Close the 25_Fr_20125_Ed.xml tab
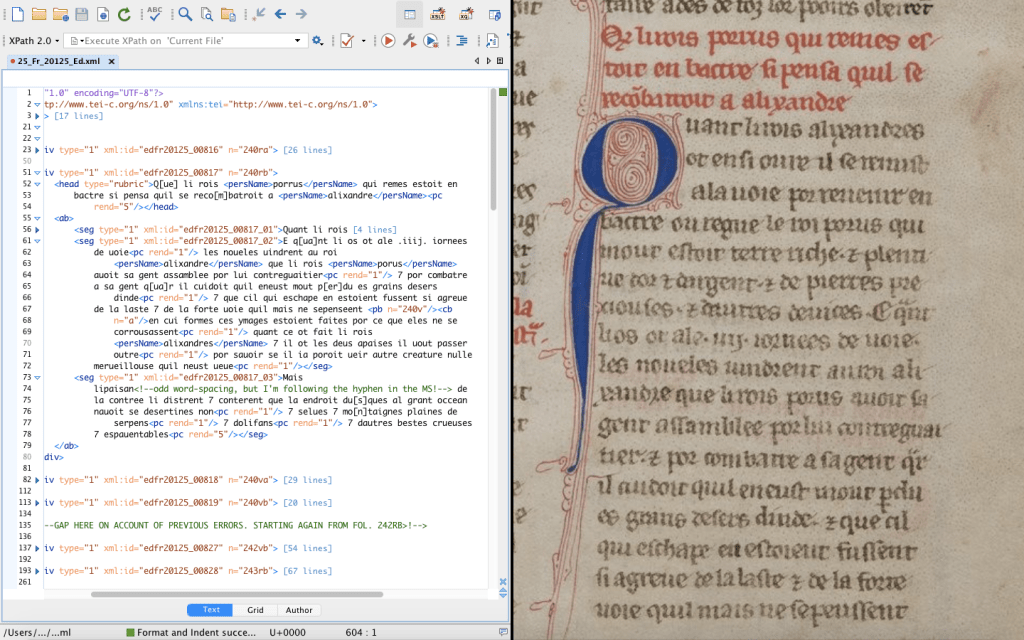 [112, 62]
